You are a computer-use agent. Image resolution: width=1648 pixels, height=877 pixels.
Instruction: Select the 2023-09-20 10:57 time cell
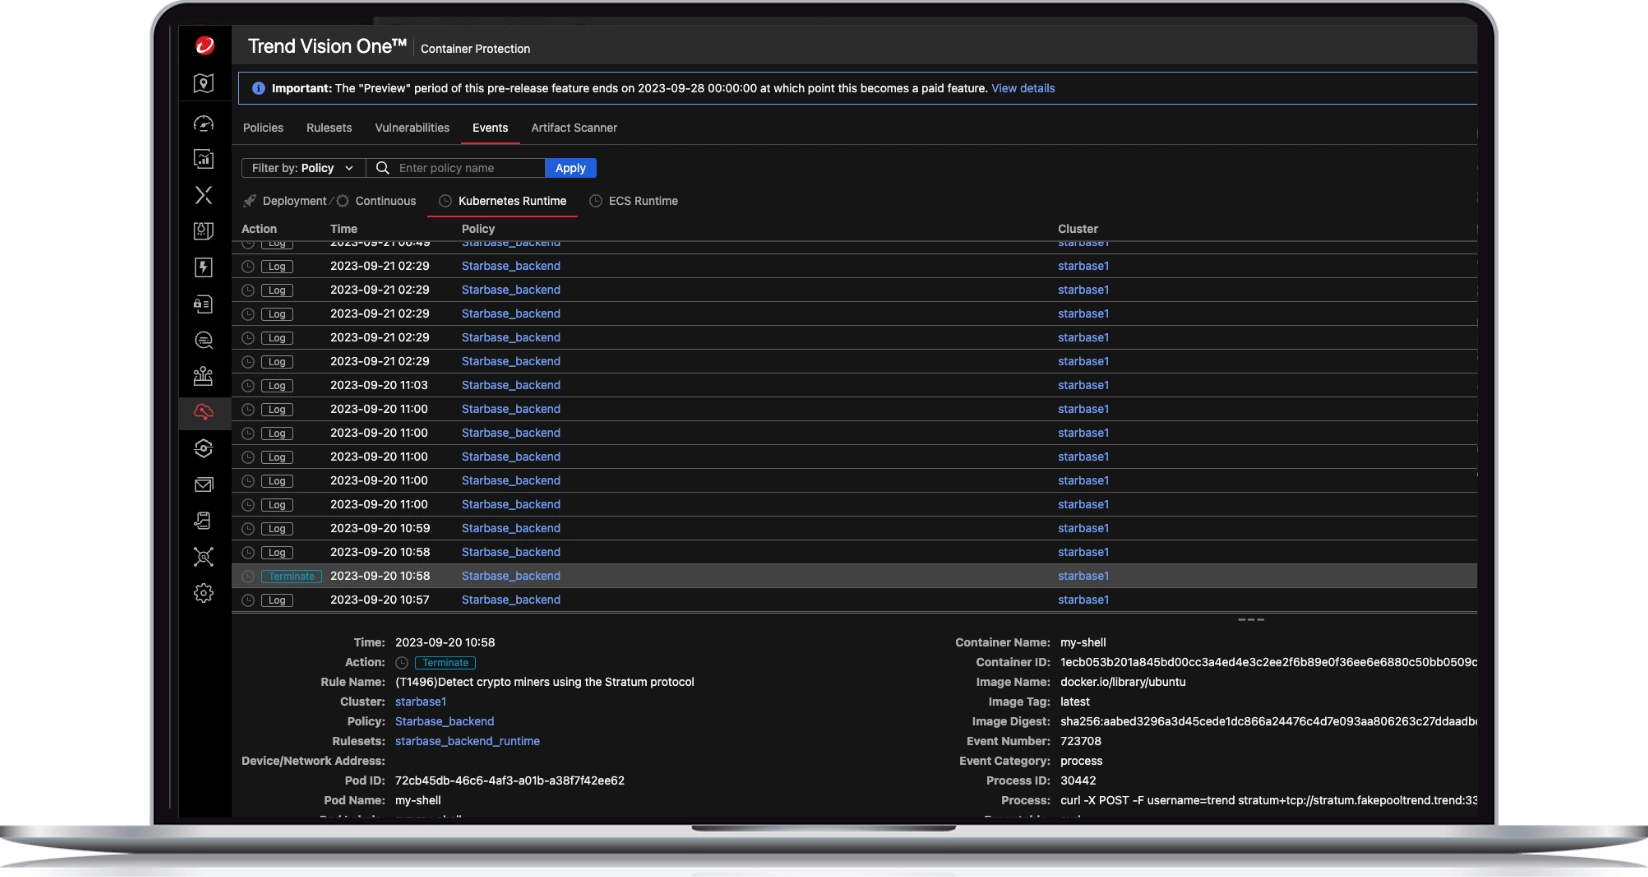(380, 600)
